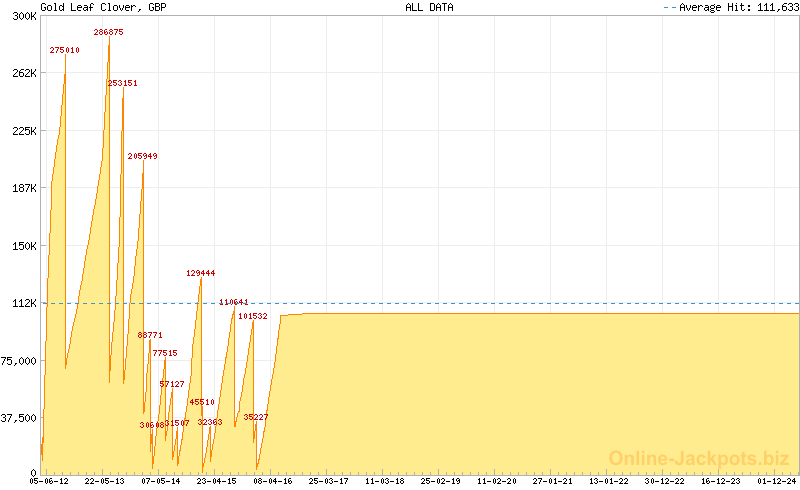This screenshot has width=800, height=490.
Task: Select the 22-05-13 date on x-axis
Action: (x=105, y=481)
